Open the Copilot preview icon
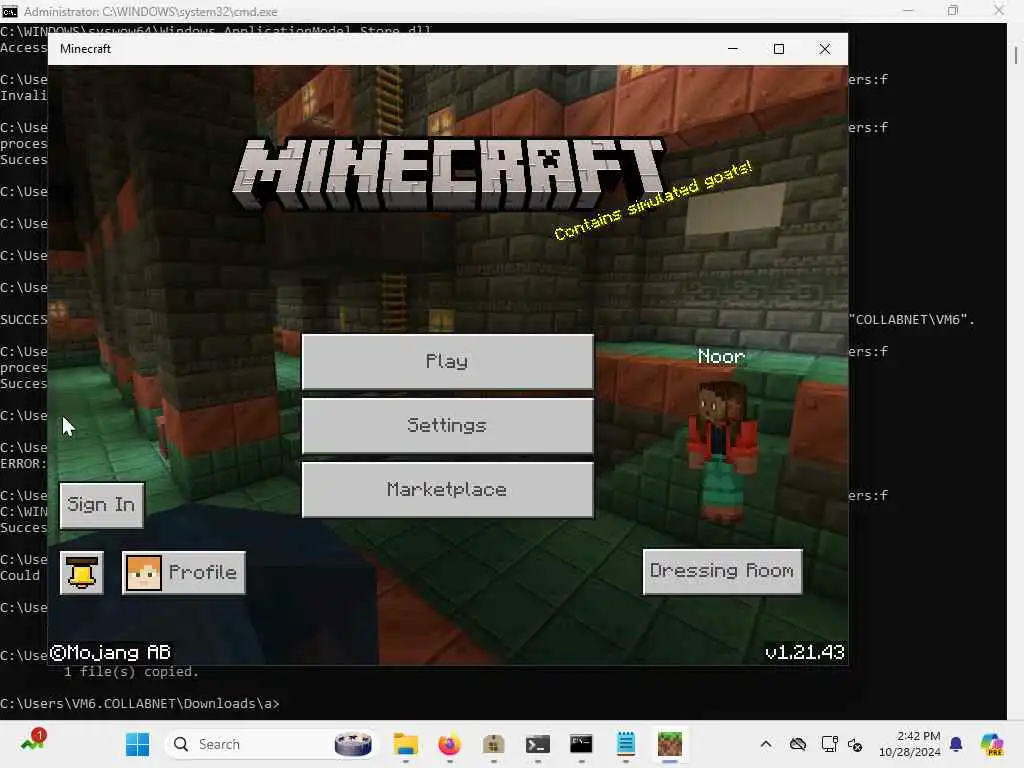 tap(992, 744)
